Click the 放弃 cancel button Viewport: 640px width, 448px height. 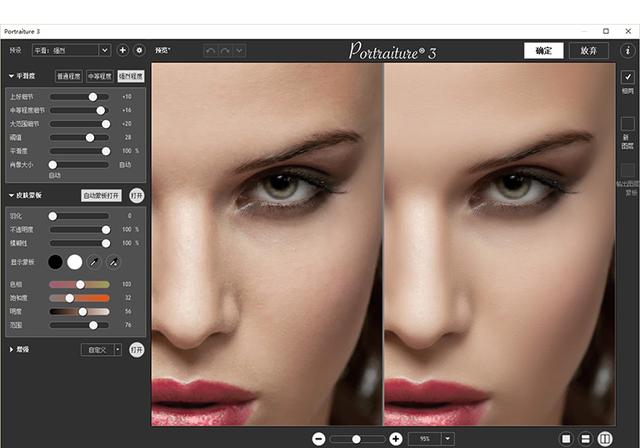click(x=589, y=51)
